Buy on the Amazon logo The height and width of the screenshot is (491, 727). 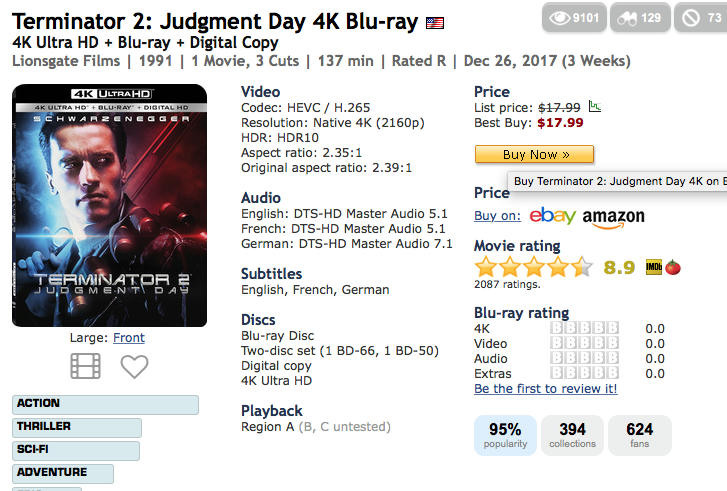tap(613, 218)
